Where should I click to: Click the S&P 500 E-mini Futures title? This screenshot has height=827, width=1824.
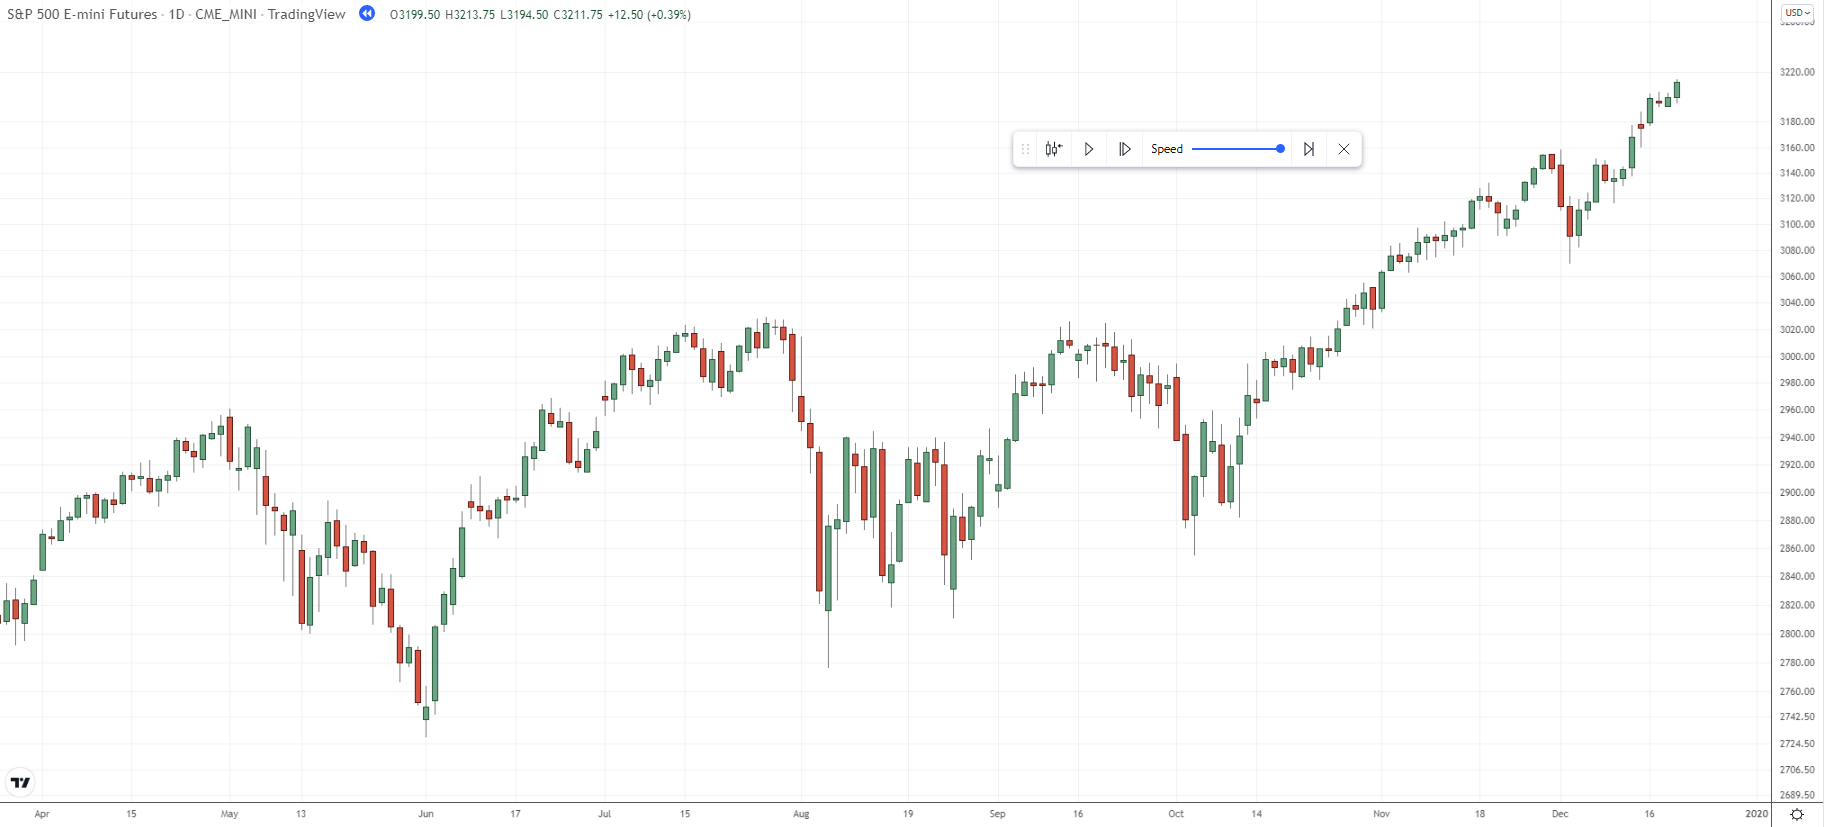(x=82, y=14)
